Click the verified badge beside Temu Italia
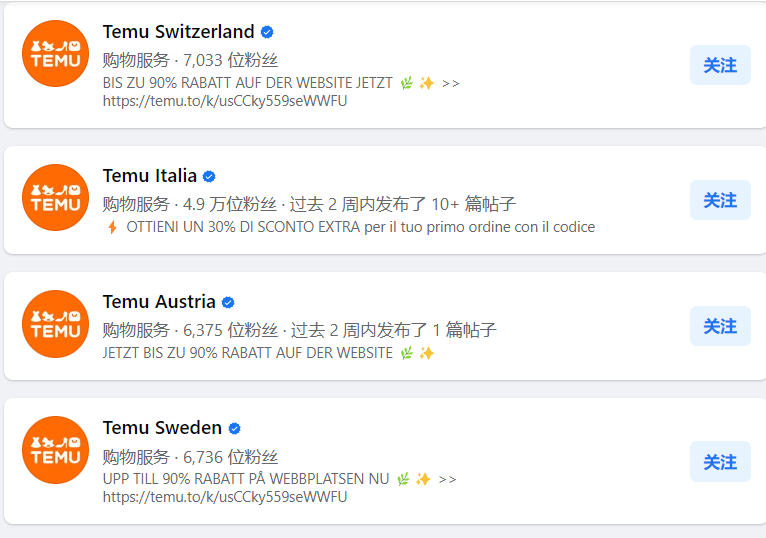Screen dimensions: 766x538 [209, 176]
